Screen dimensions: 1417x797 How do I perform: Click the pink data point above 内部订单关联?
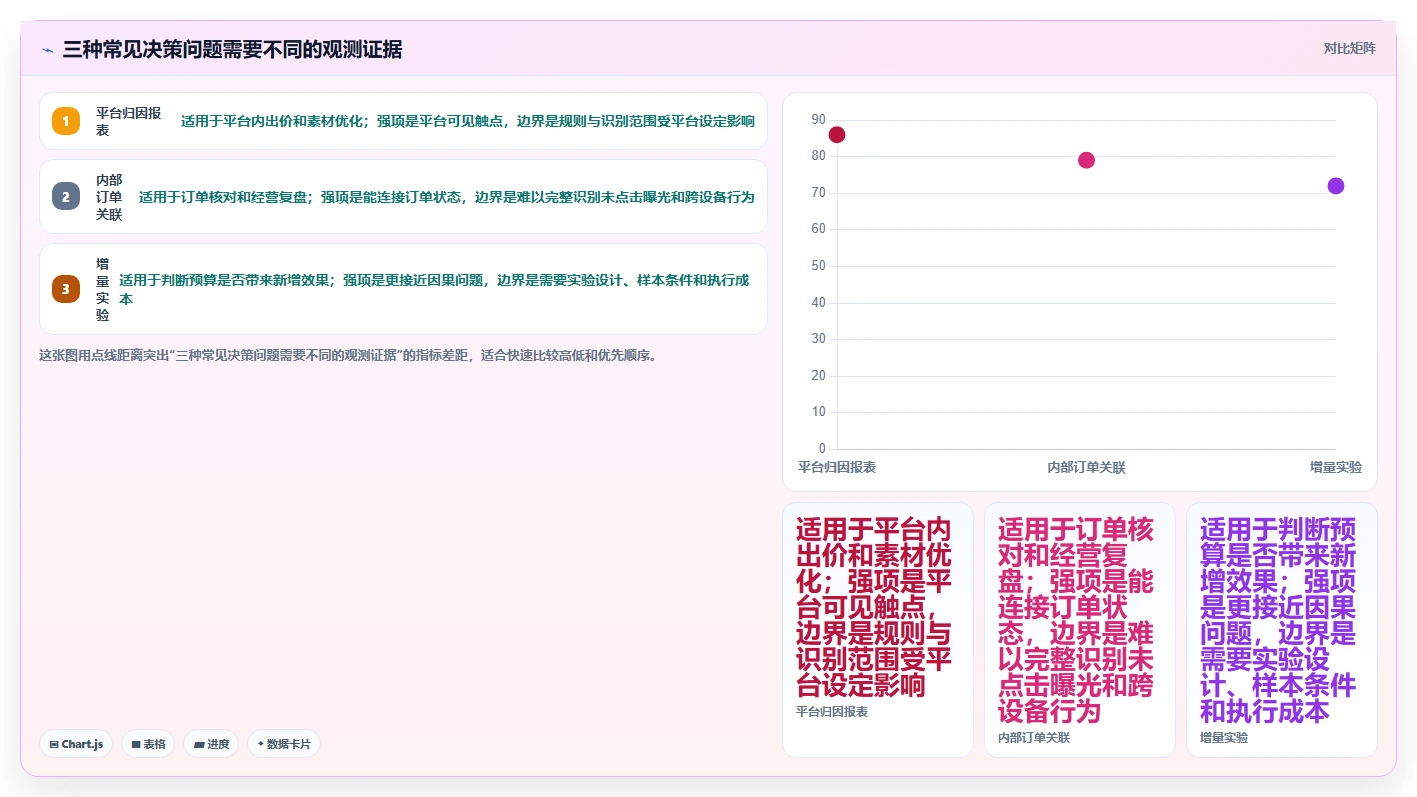(x=1086, y=160)
